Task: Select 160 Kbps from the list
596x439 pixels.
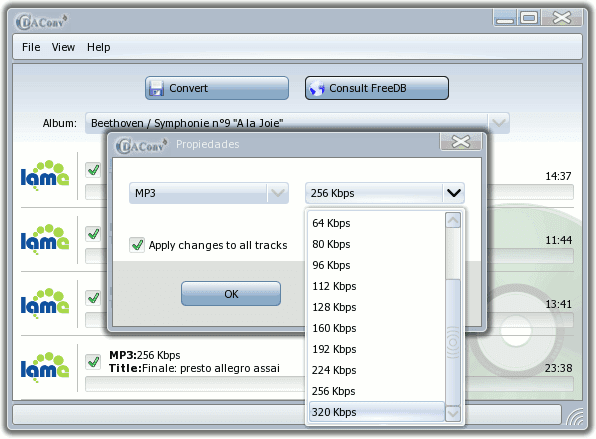Action: pos(377,328)
